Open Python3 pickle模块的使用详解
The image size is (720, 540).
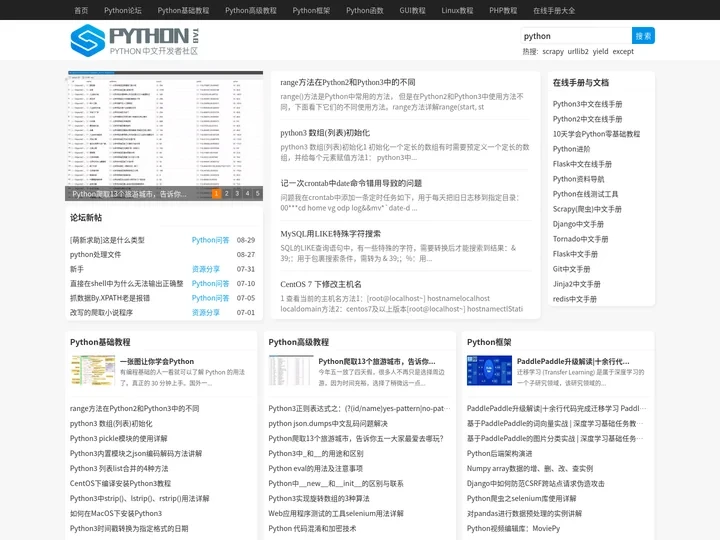tap(118, 439)
